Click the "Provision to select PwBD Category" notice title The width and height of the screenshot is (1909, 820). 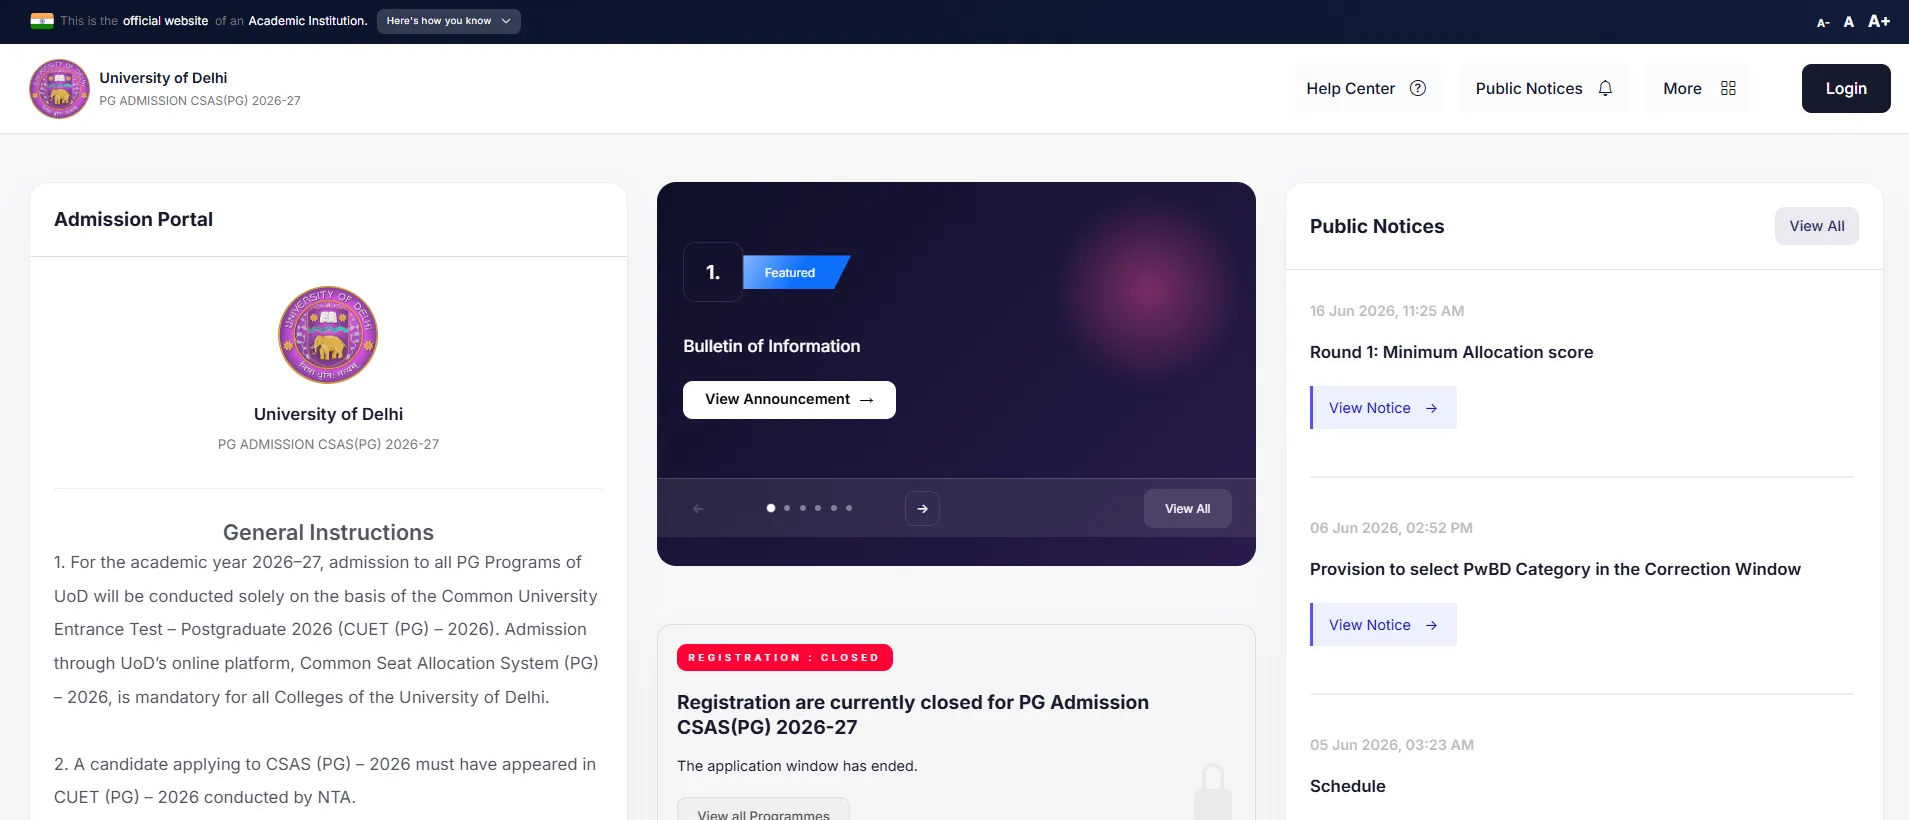pos(1555,569)
